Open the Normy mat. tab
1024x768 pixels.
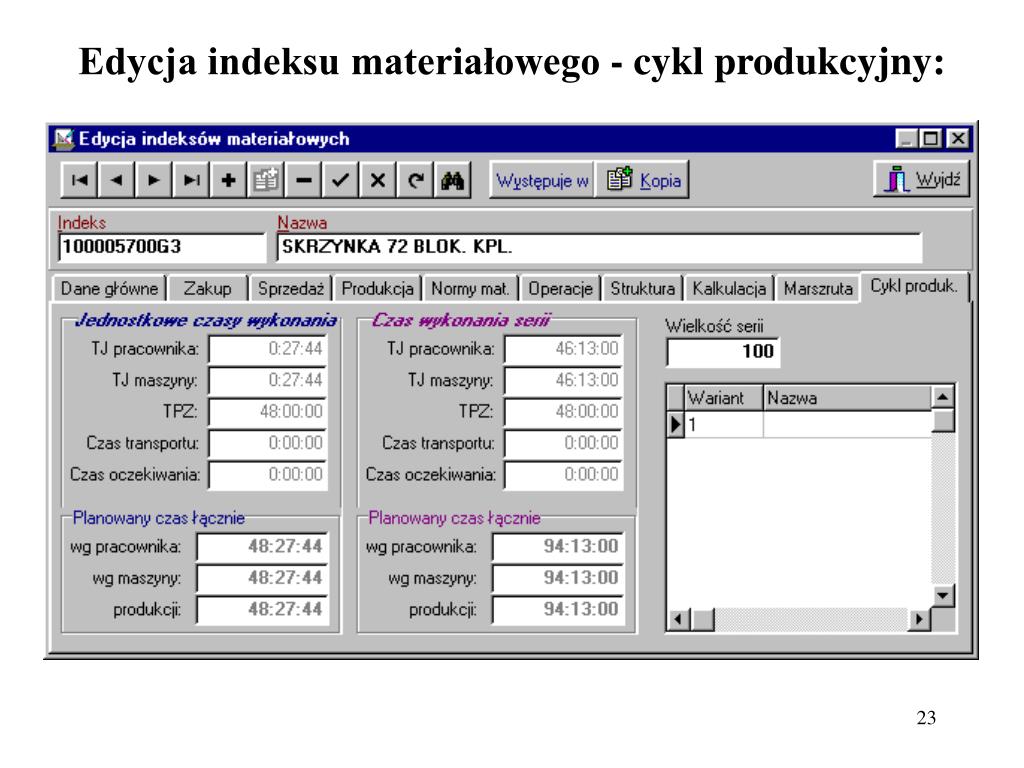[470, 288]
